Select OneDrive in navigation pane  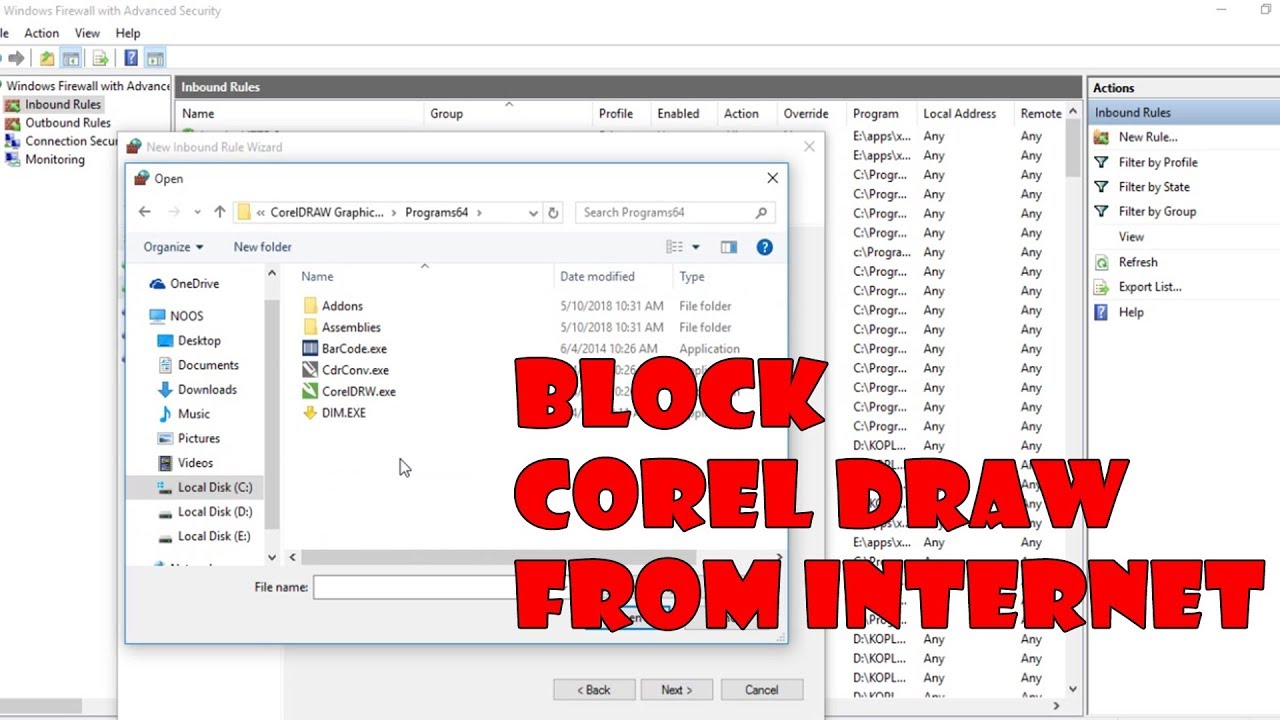coord(194,284)
